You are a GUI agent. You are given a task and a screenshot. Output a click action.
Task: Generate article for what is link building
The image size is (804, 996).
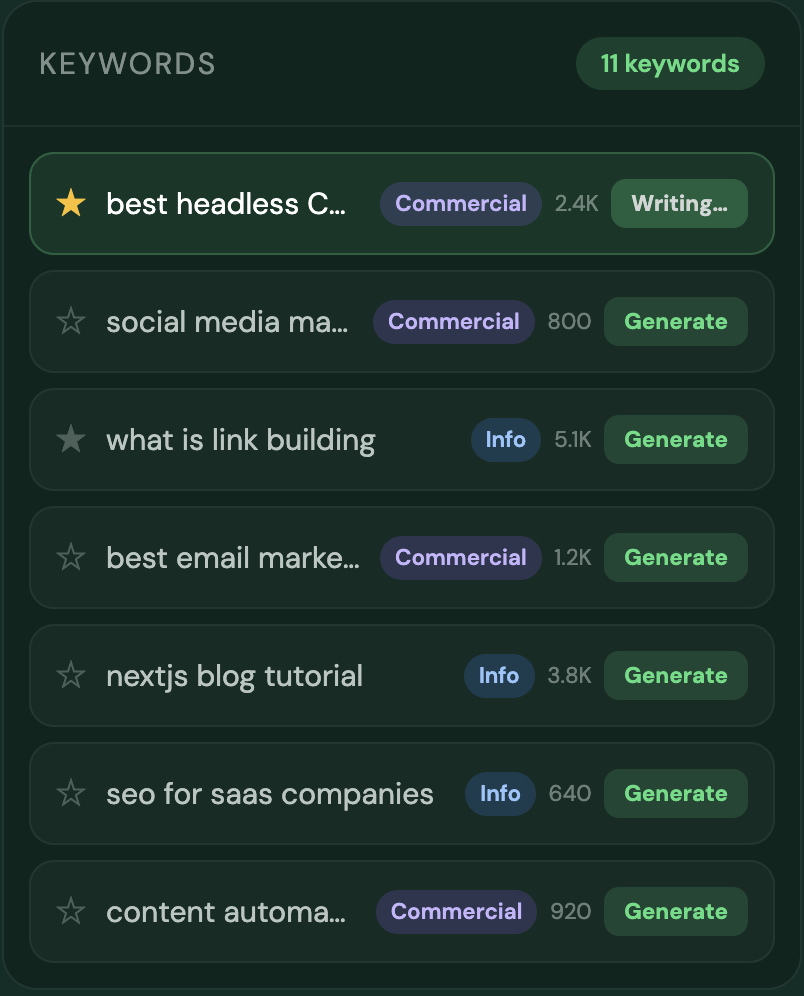675,440
